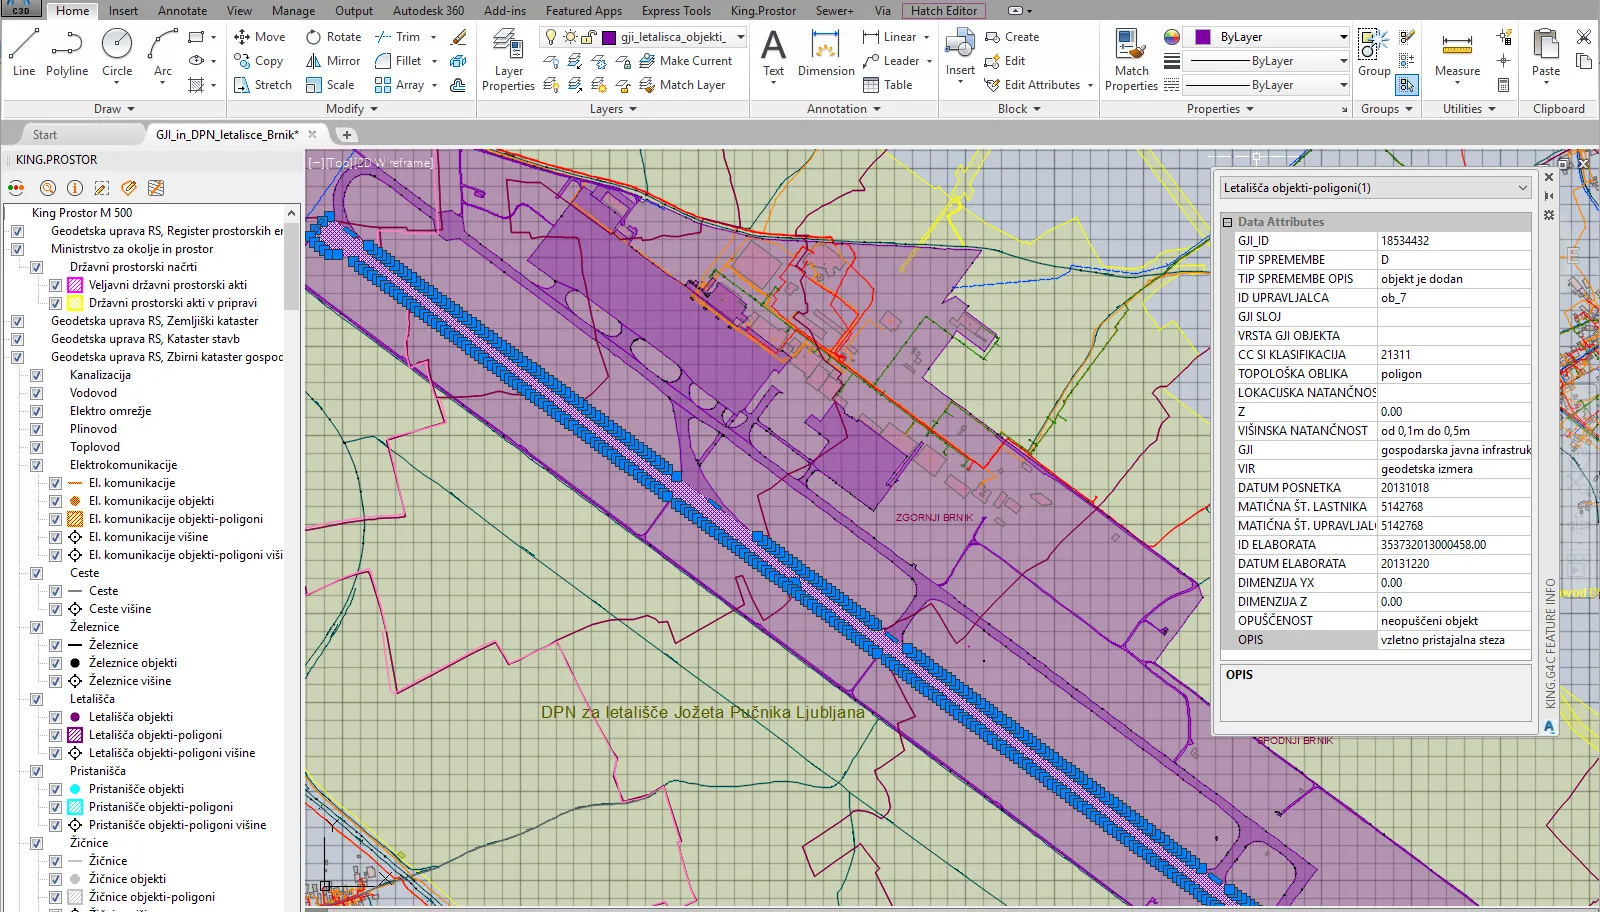Disable Letališča objekti layer visibility
Viewport: 1600px width, 912px height.
[x=56, y=717]
